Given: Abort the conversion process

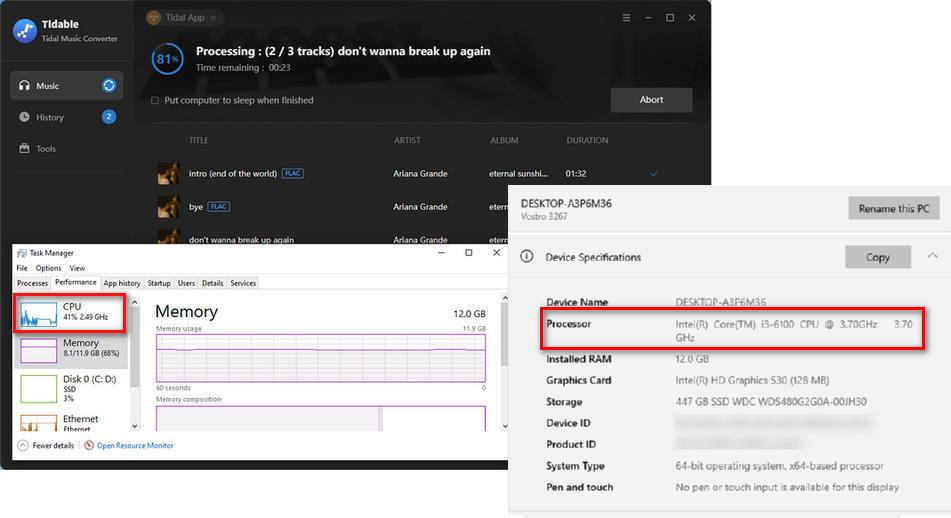Looking at the screenshot, I should (651, 99).
